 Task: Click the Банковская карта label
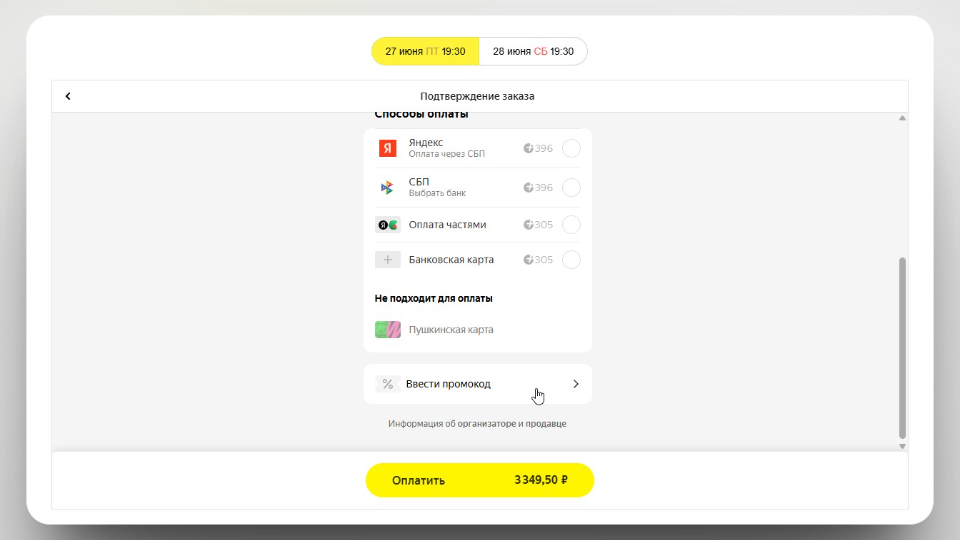[451, 260]
